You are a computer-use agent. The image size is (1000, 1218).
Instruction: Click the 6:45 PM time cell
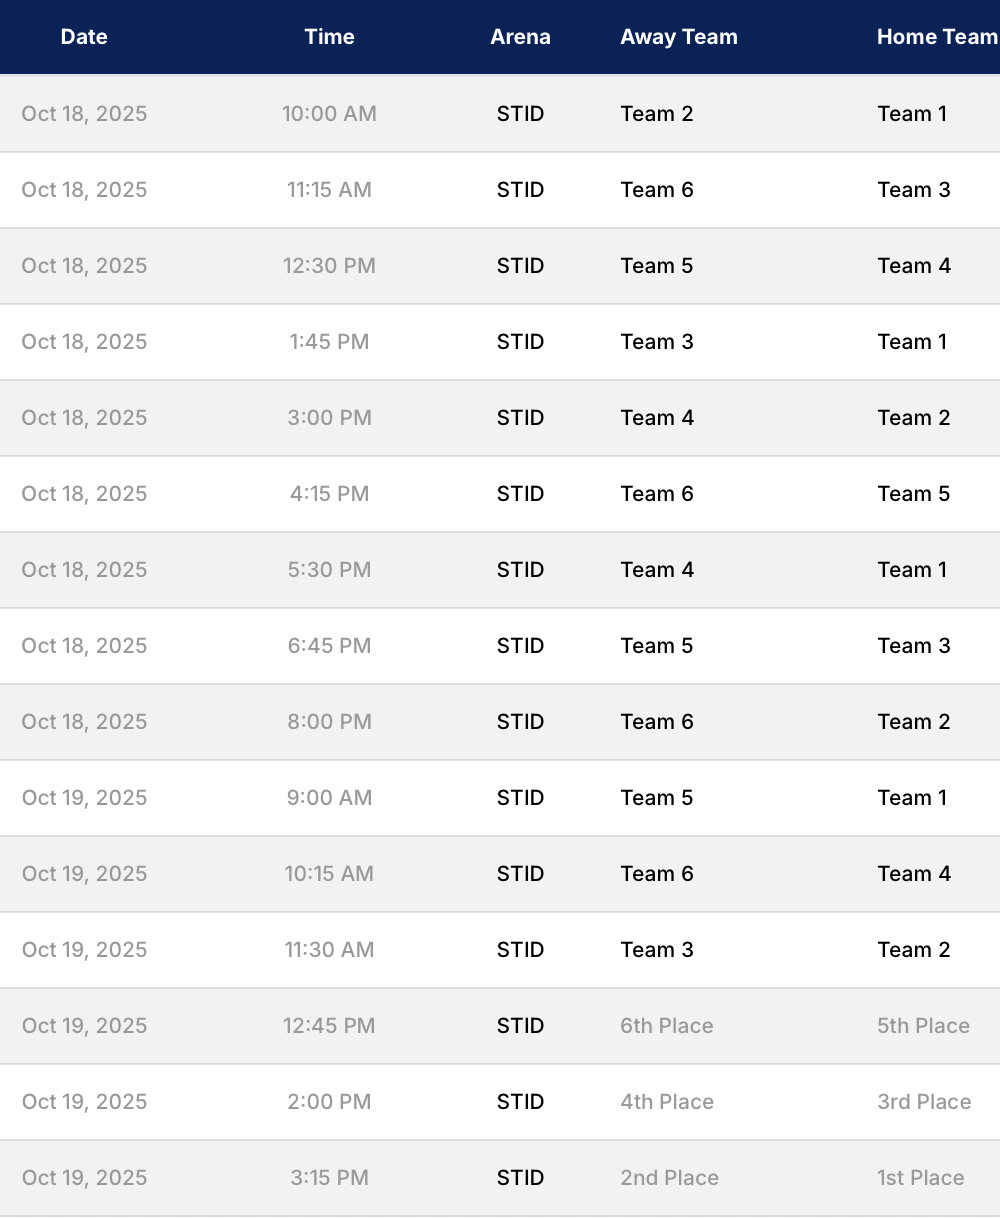pyautogui.click(x=329, y=646)
